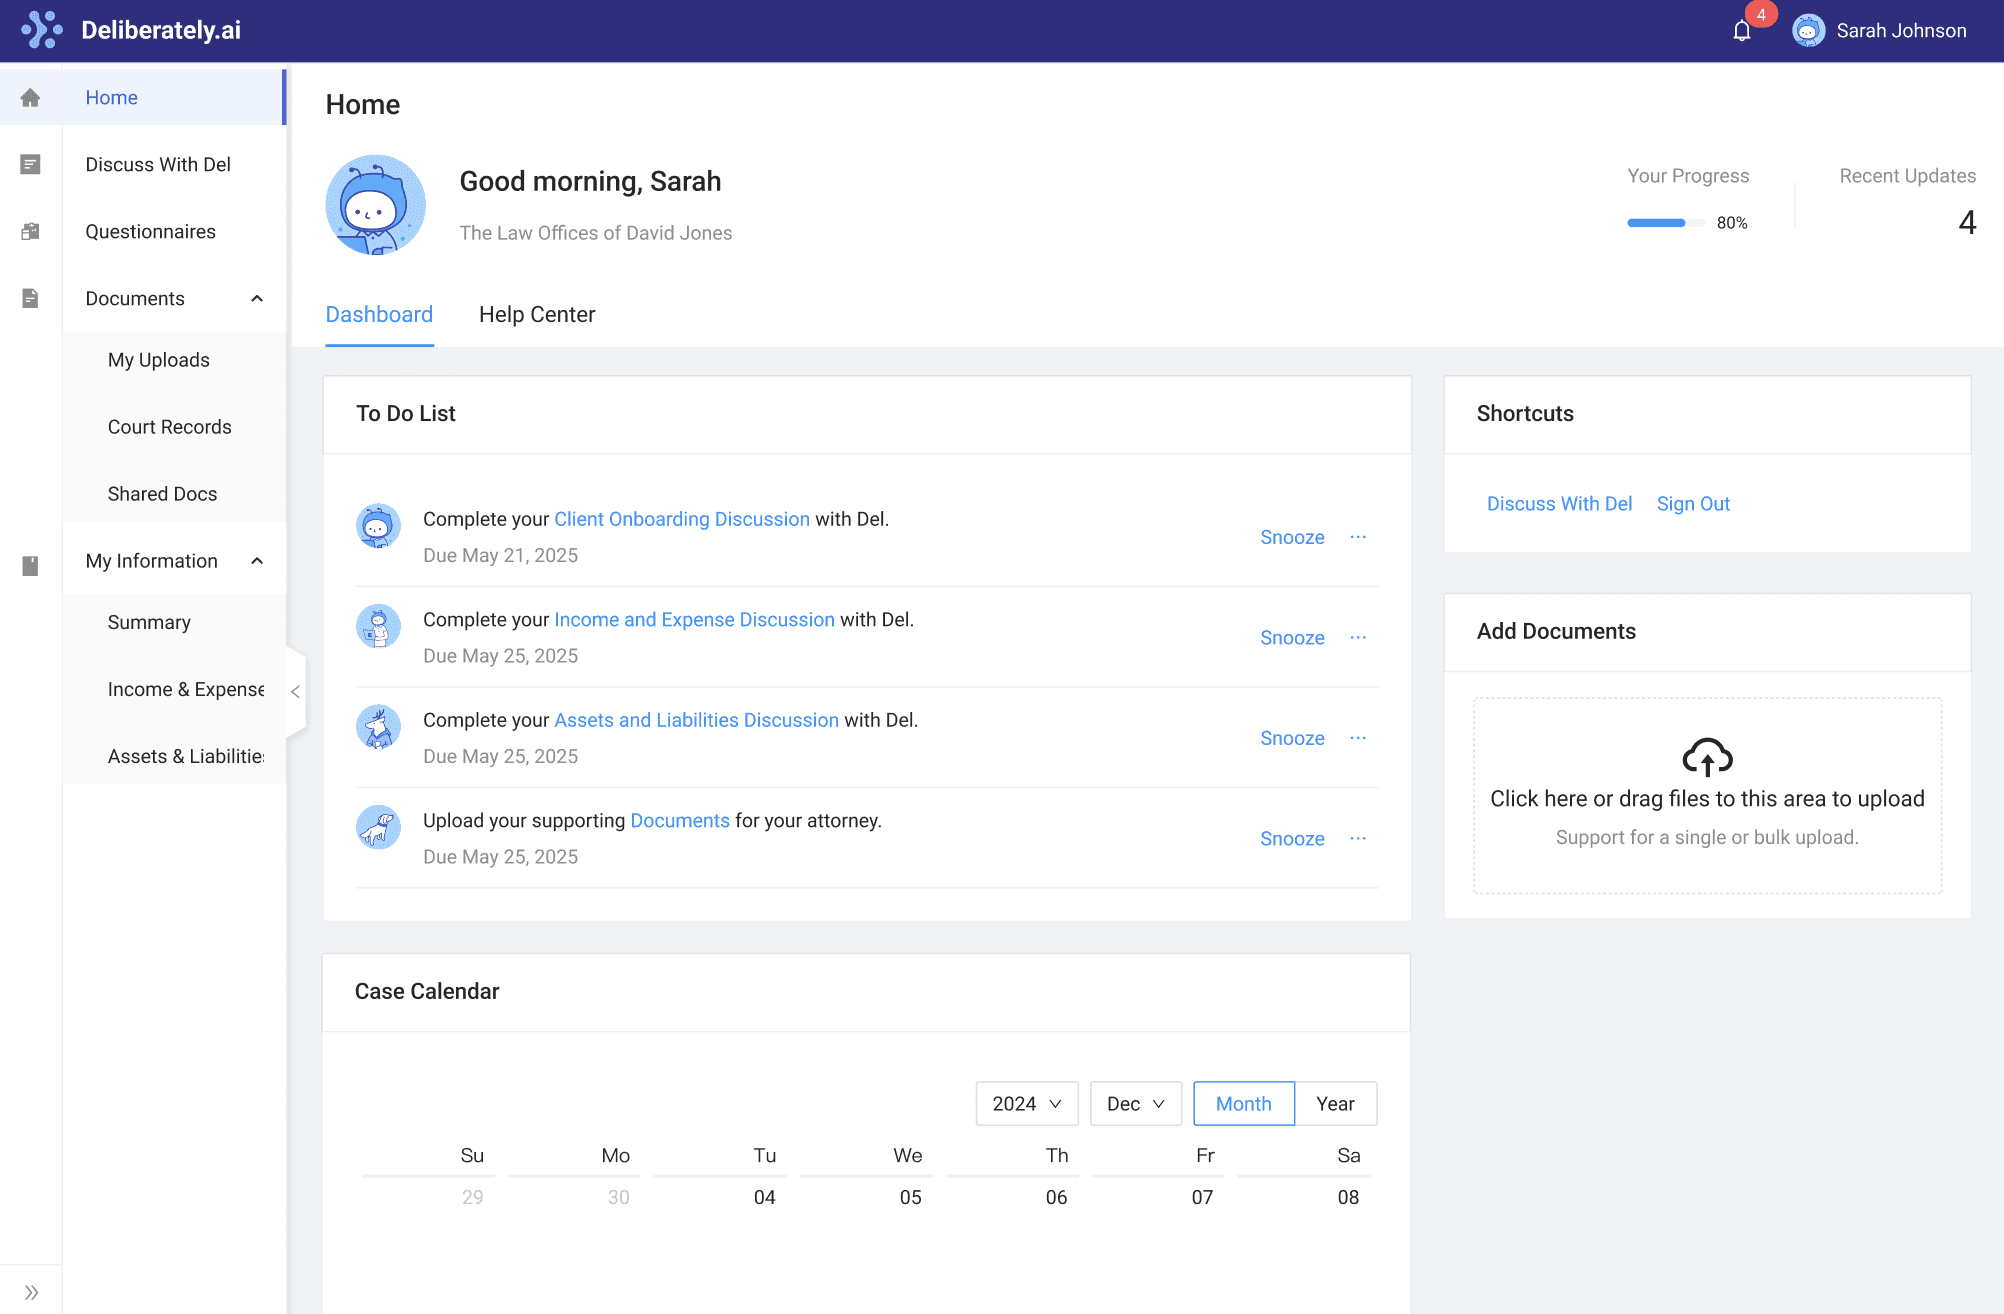Snooze the Income and Expense Discussion task
Screen dimensions: 2004x1314
1292,637
